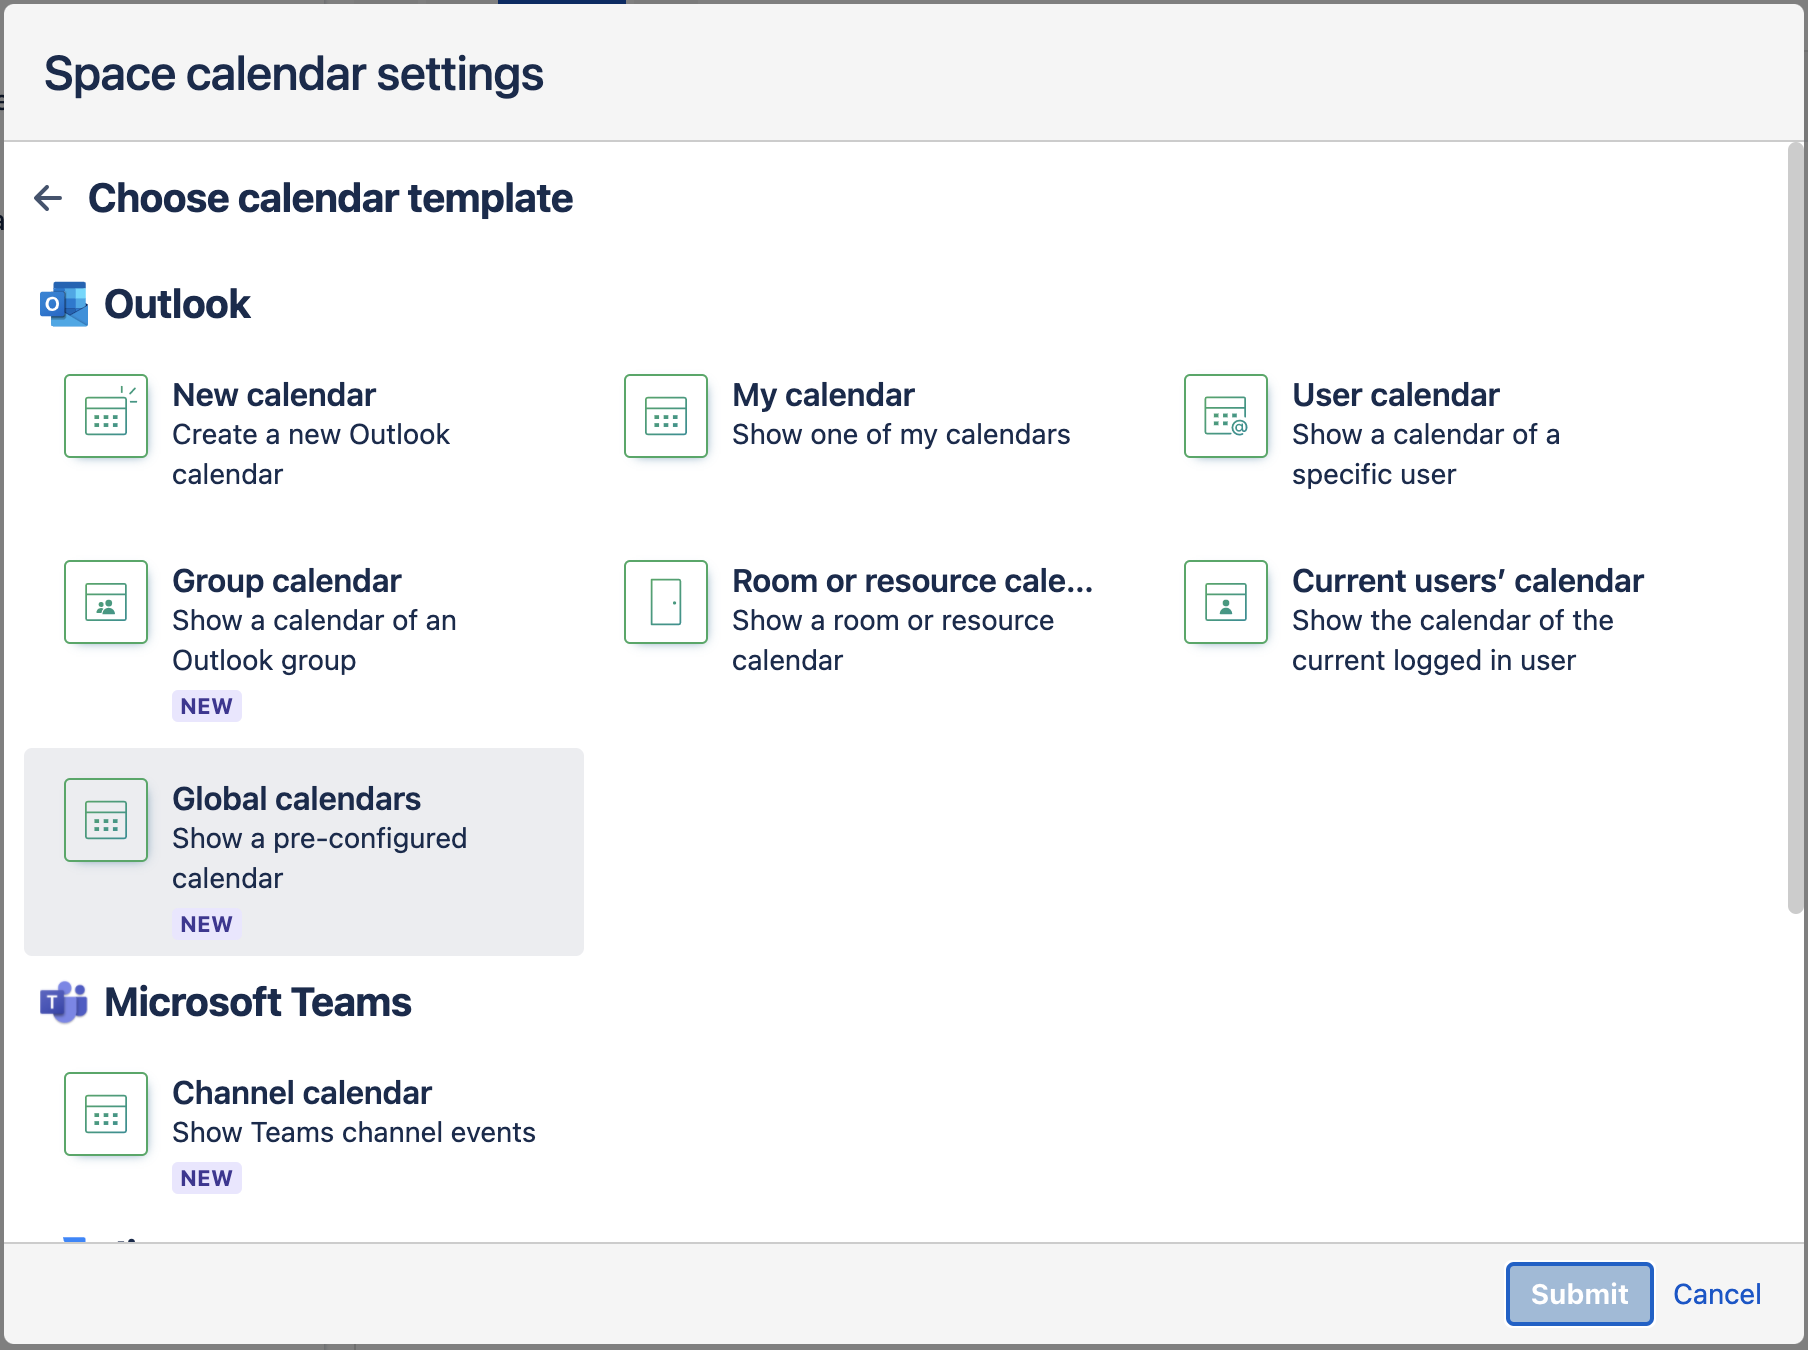Select the Group calendar template icon
The height and width of the screenshot is (1350, 1808).
(106, 602)
